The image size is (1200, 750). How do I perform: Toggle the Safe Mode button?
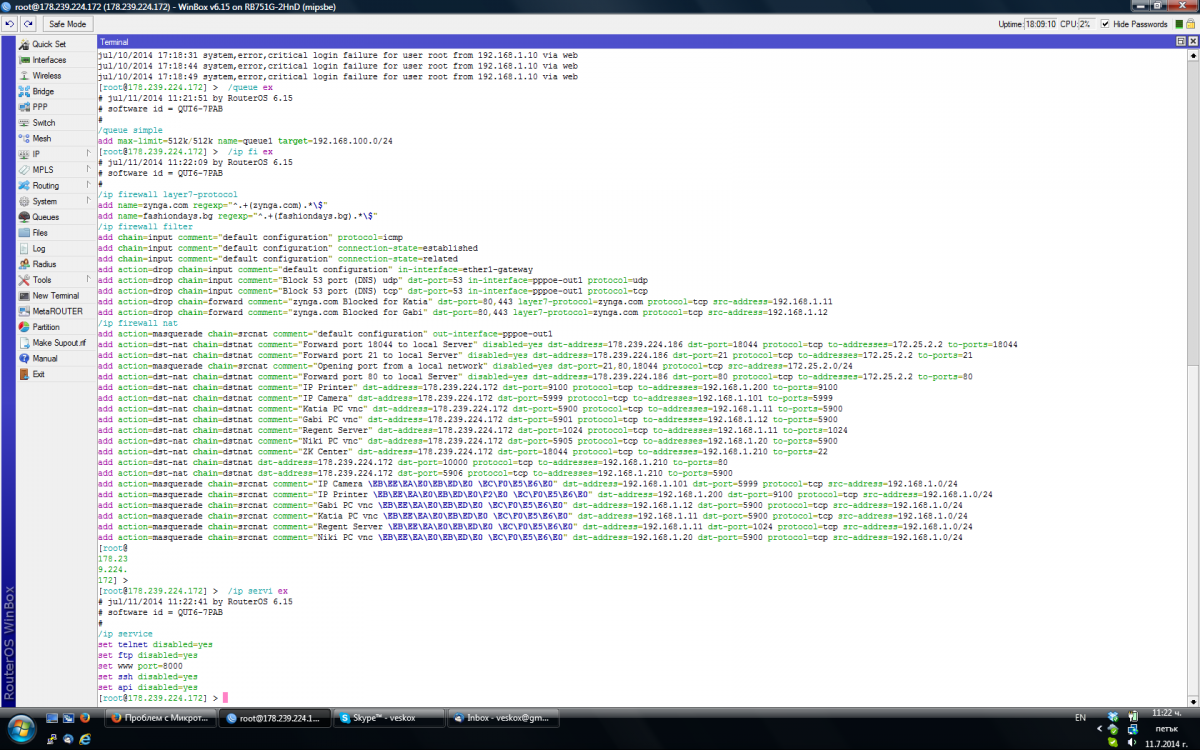pos(68,23)
